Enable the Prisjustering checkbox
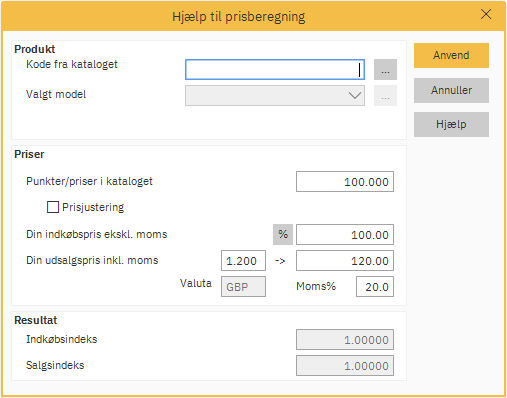Screen dimensions: 507x398 53,207
